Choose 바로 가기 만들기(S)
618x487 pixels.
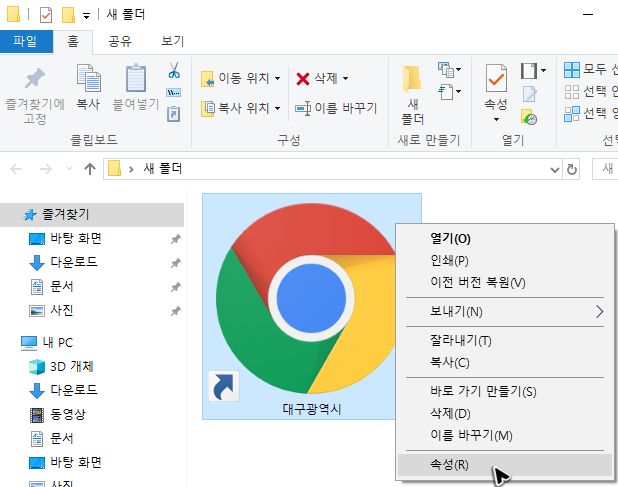click(505, 392)
